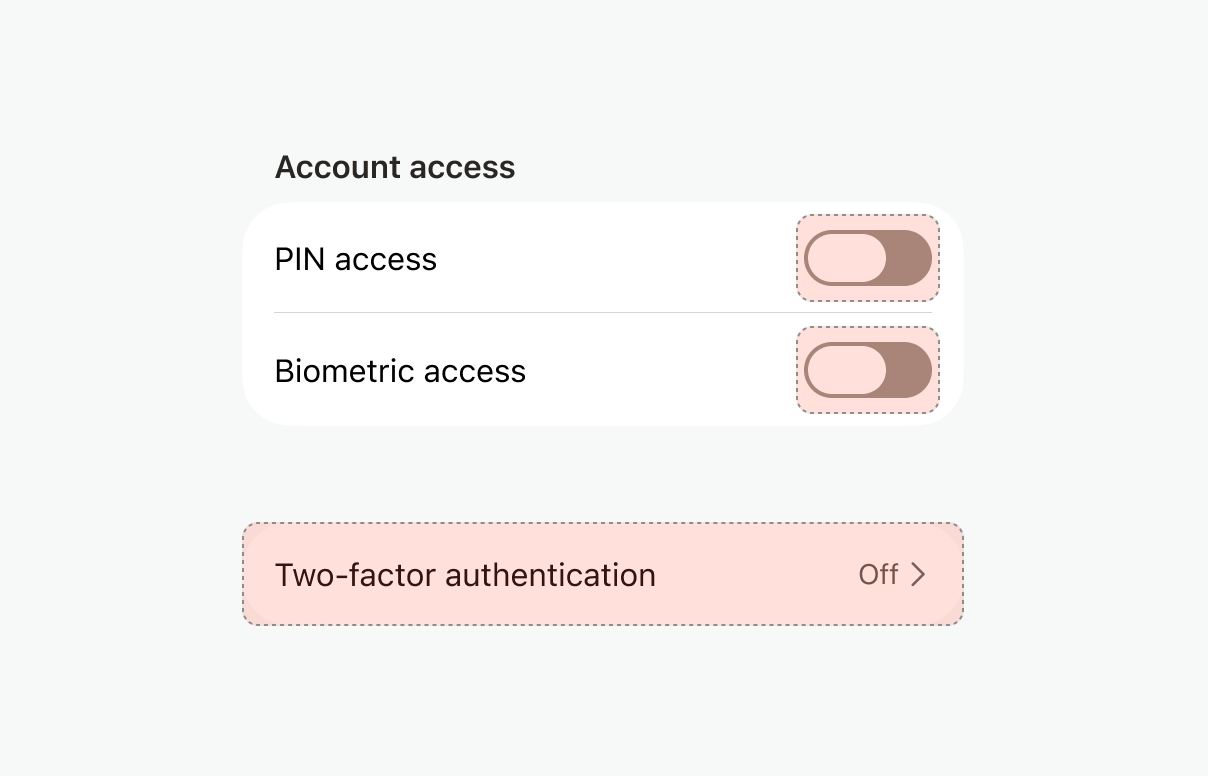The height and width of the screenshot is (776, 1208).
Task: Select the Two-factor authentication label text
Action: tap(465, 575)
